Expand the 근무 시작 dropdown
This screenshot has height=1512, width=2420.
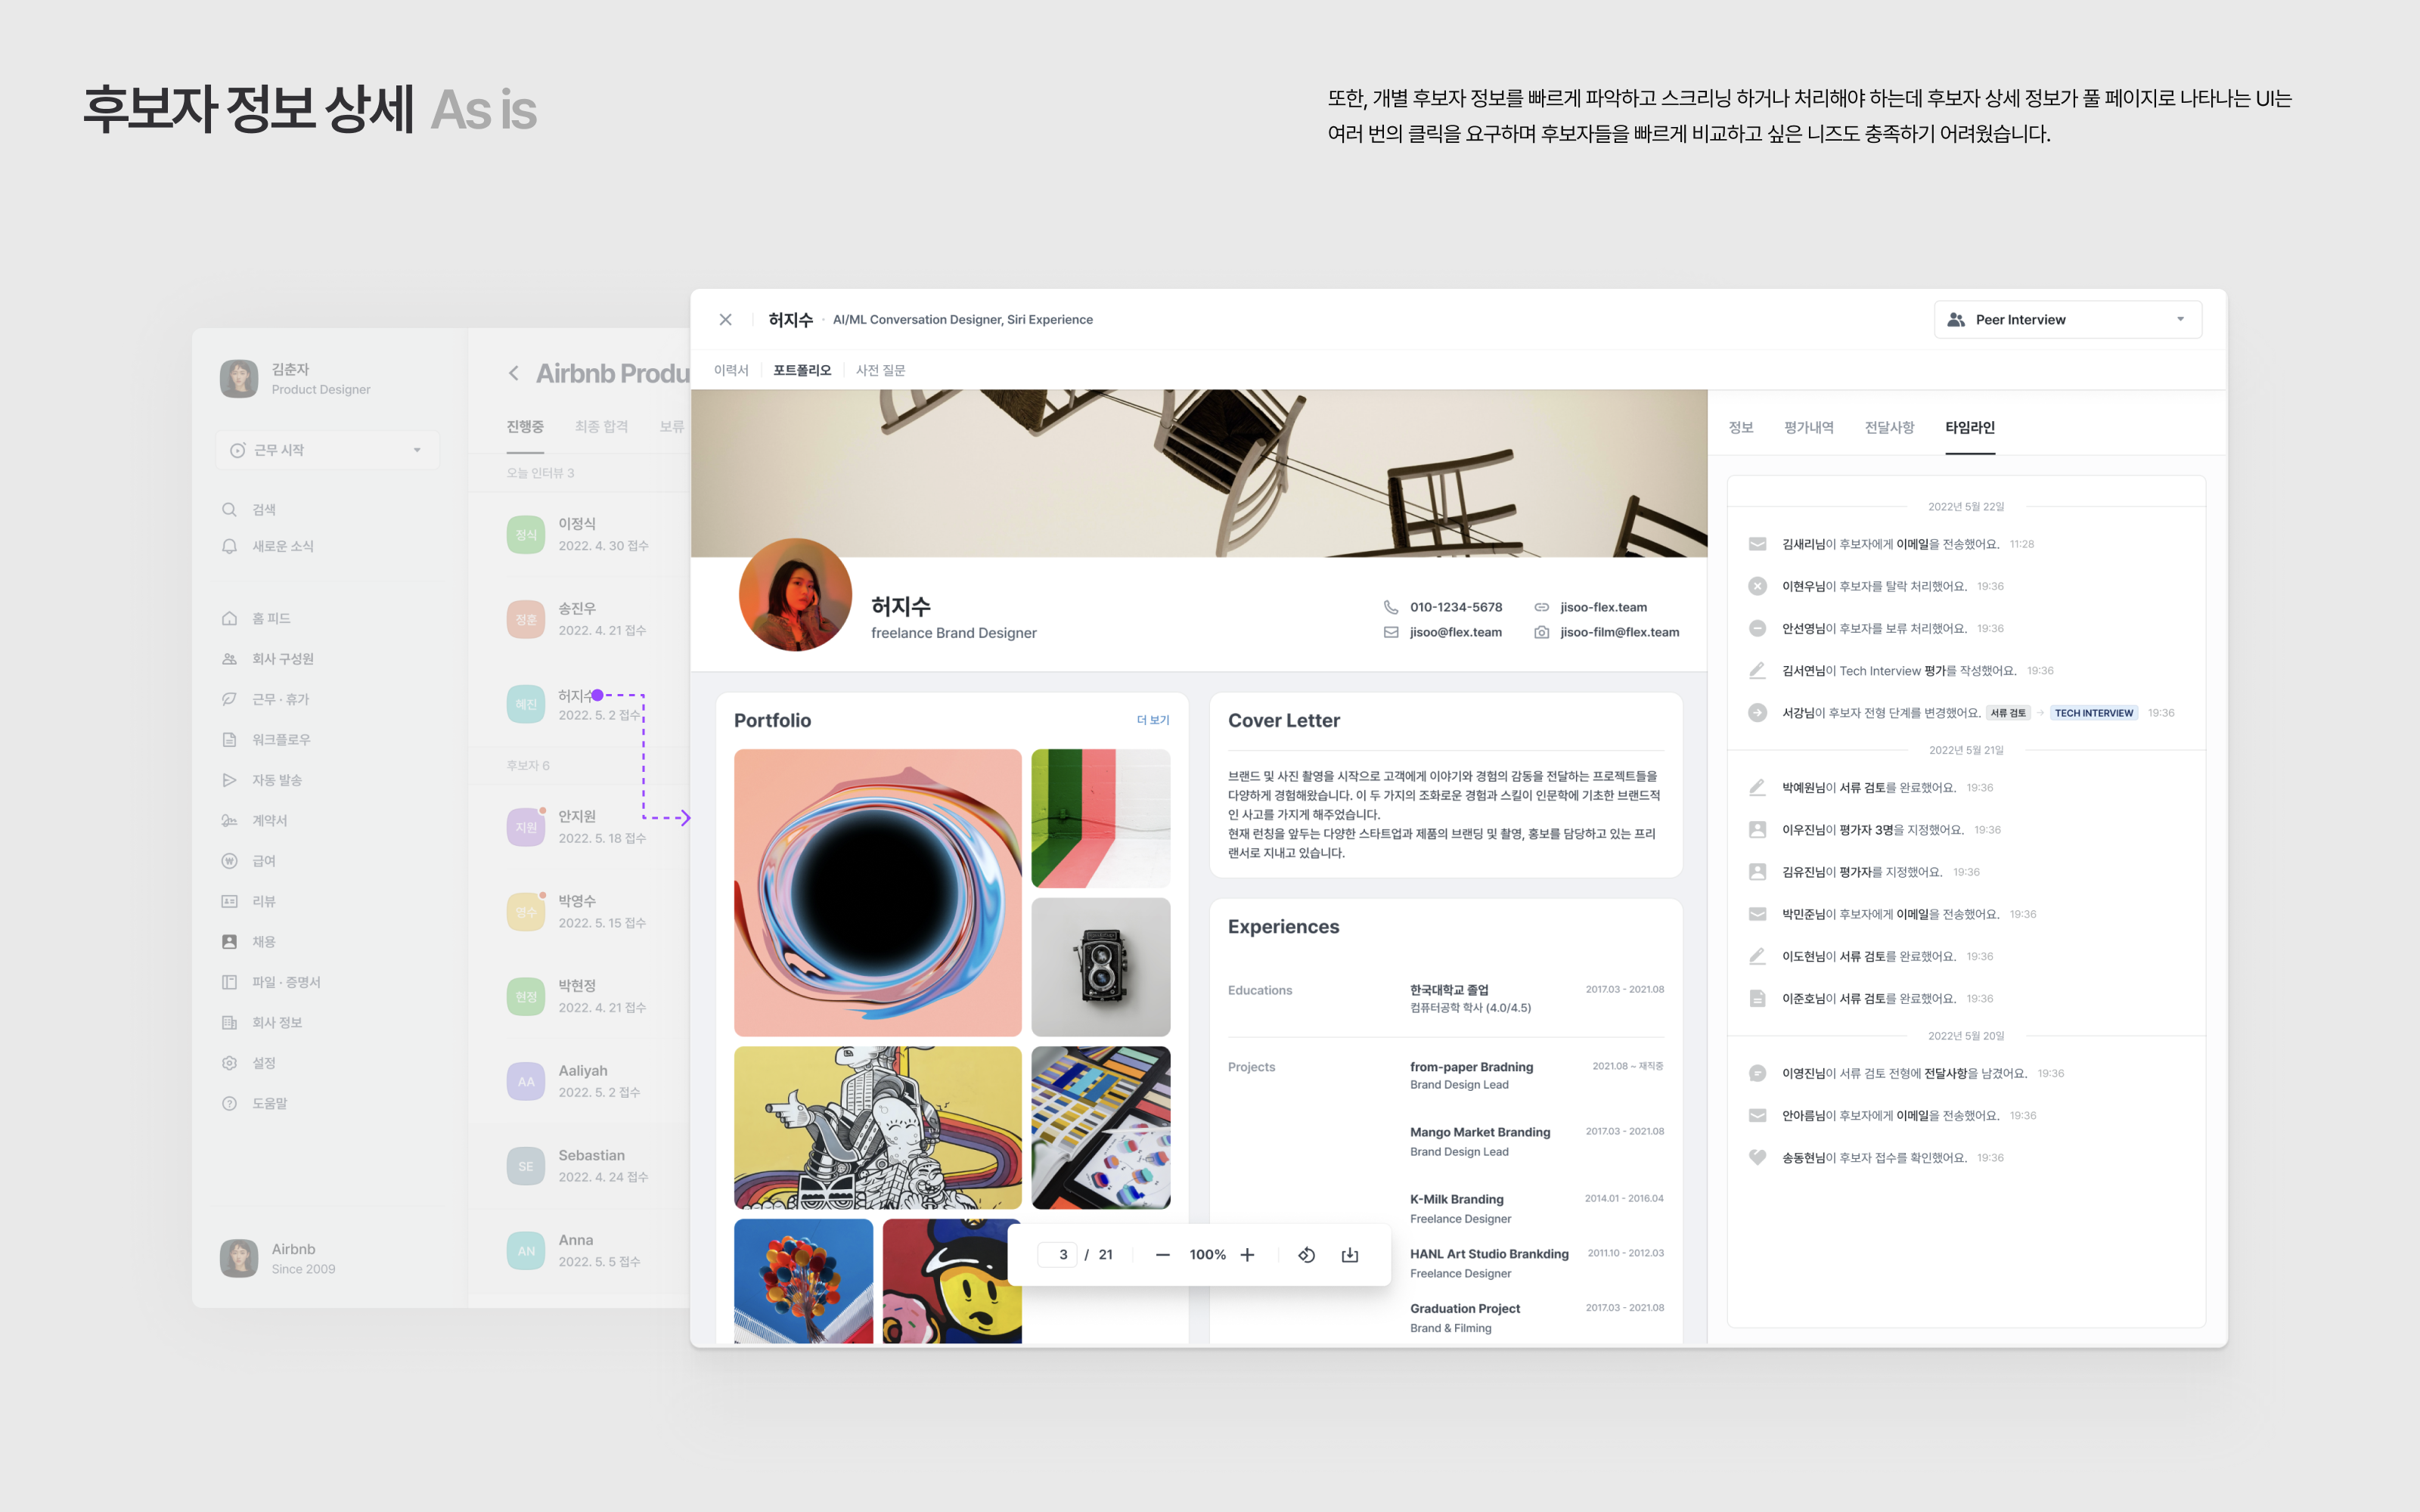tap(327, 450)
